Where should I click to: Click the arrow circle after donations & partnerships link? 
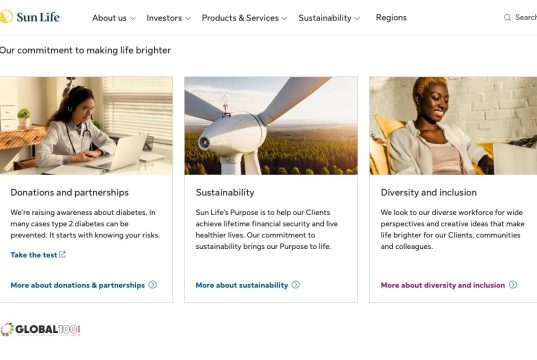click(x=153, y=285)
